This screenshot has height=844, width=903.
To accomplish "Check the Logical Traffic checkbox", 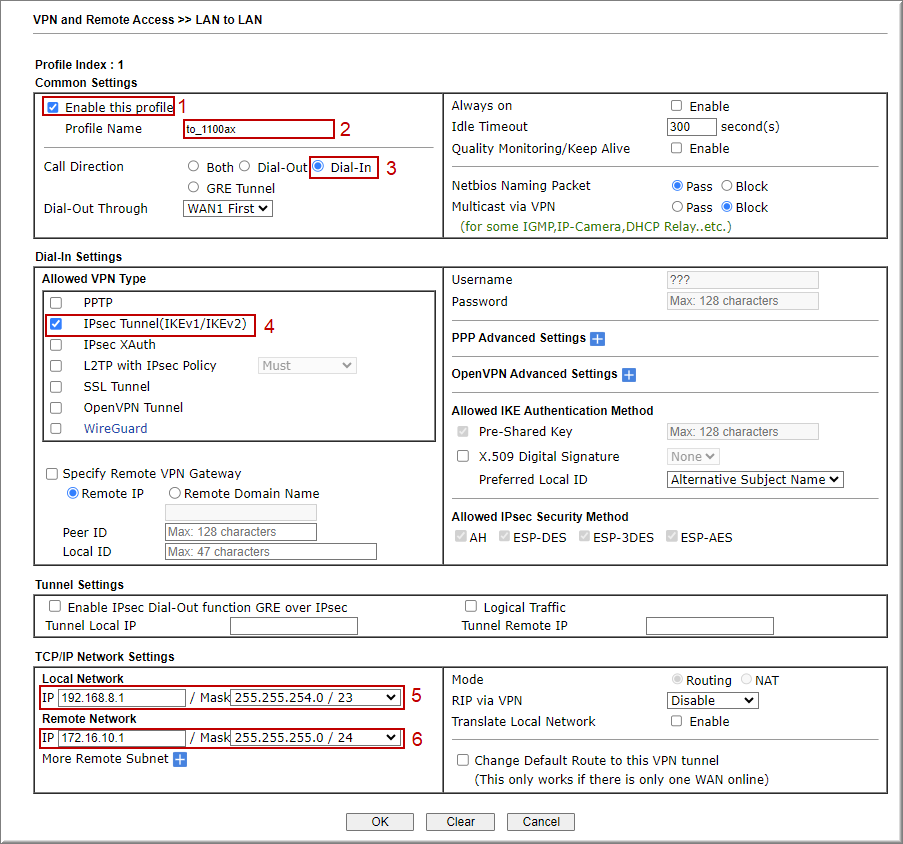I will [x=471, y=606].
